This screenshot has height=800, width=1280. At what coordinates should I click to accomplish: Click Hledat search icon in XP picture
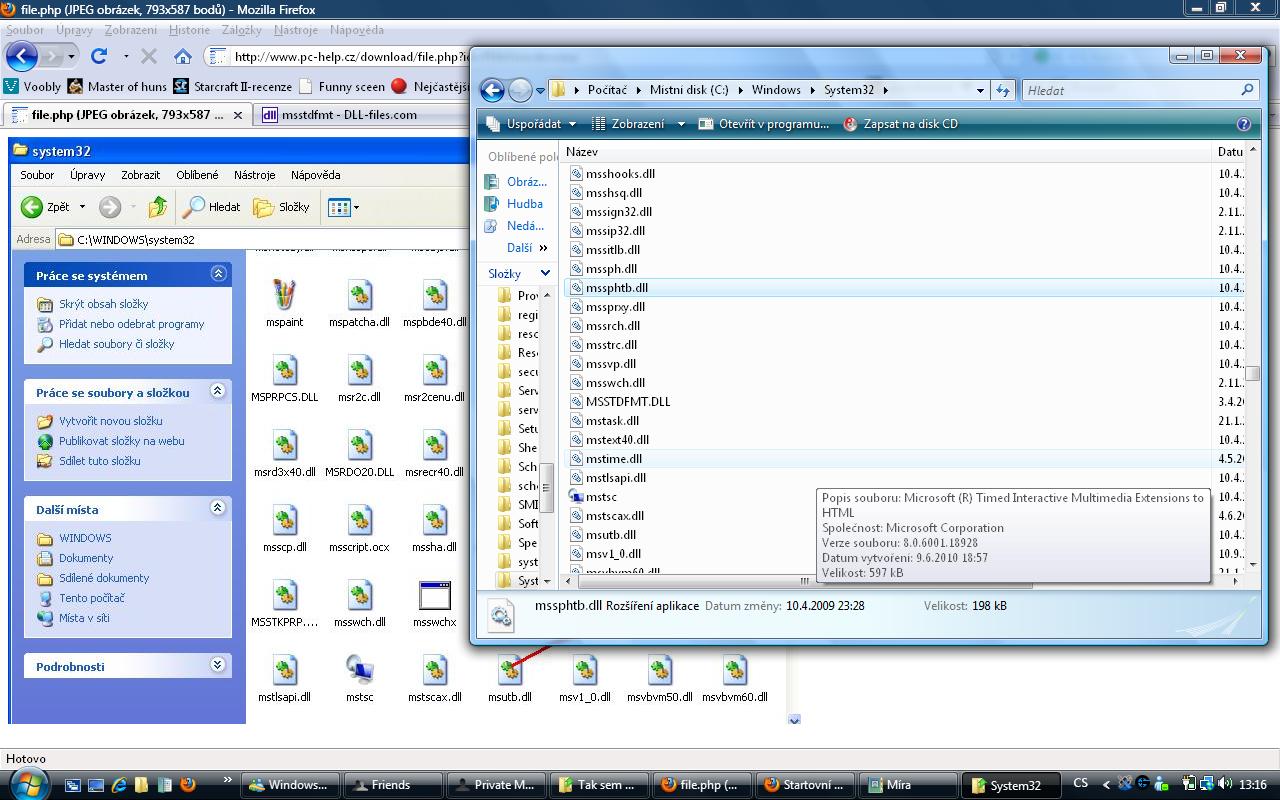[194, 207]
